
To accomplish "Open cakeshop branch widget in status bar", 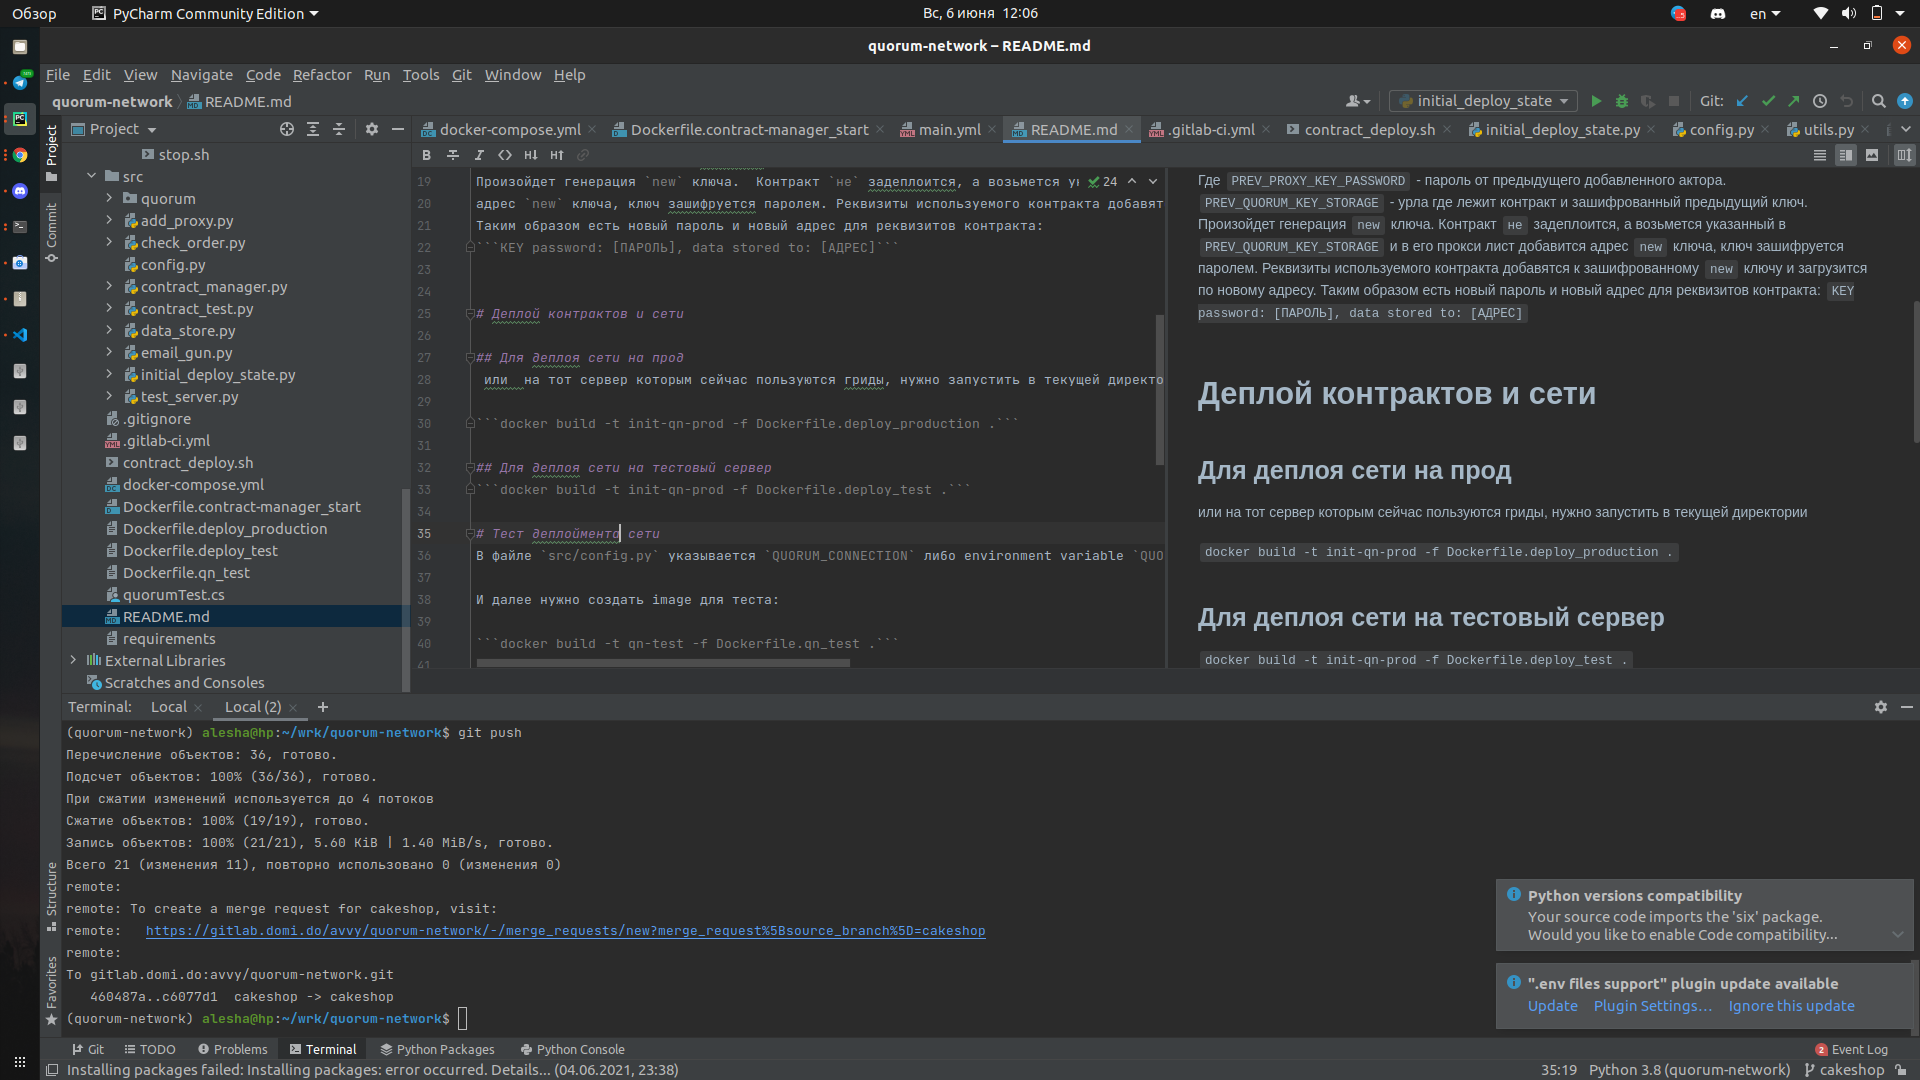I will click(1843, 1070).
